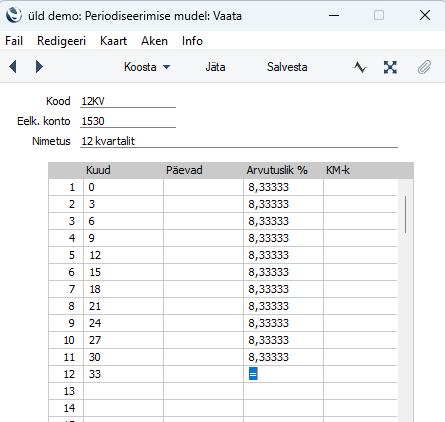445x422 pixels.
Task: Expand the Koosta dropdown menu
Action: tap(147, 67)
